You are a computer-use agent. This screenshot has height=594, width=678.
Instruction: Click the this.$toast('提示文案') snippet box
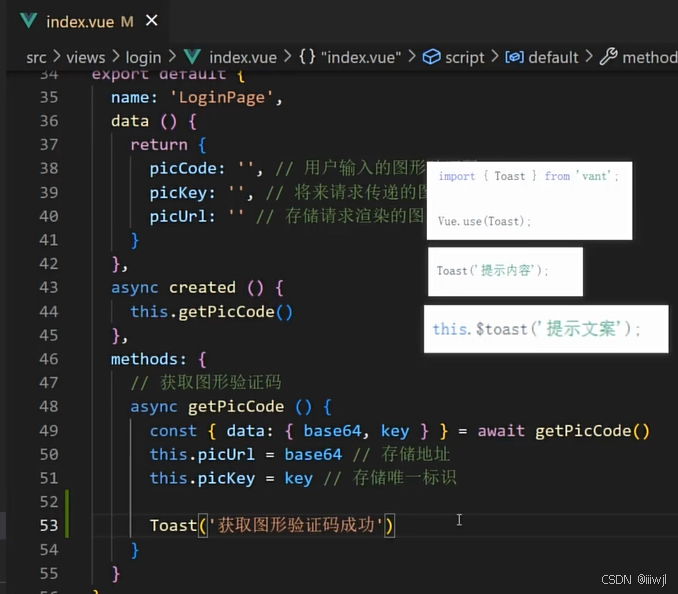[x=546, y=329]
